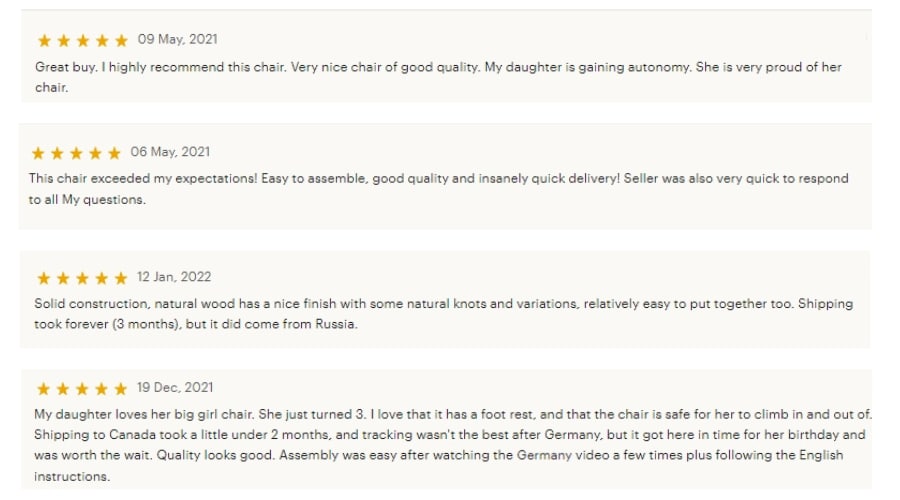This screenshot has width=900, height=500.
Task: Click third star of the 09 May, 2021 review
Action: 83,41
